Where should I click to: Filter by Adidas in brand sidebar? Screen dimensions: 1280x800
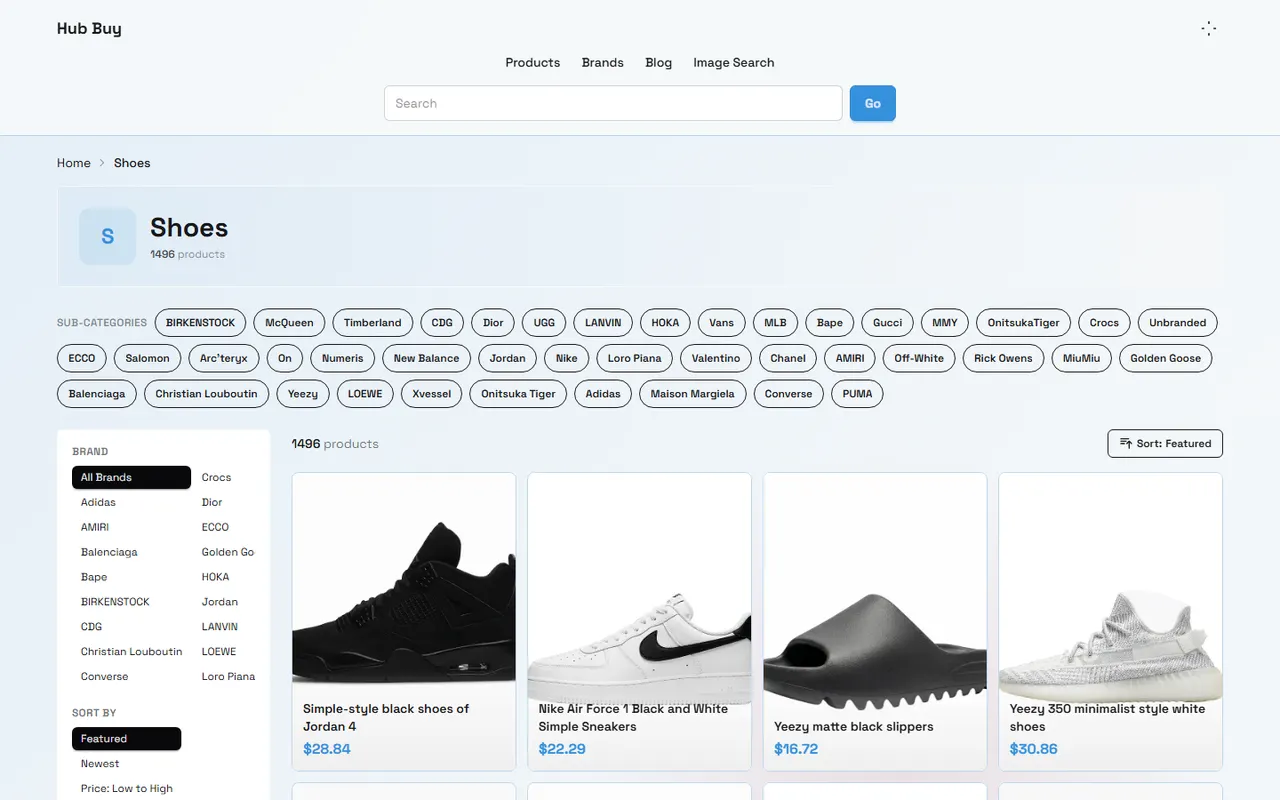[x=98, y=502]
